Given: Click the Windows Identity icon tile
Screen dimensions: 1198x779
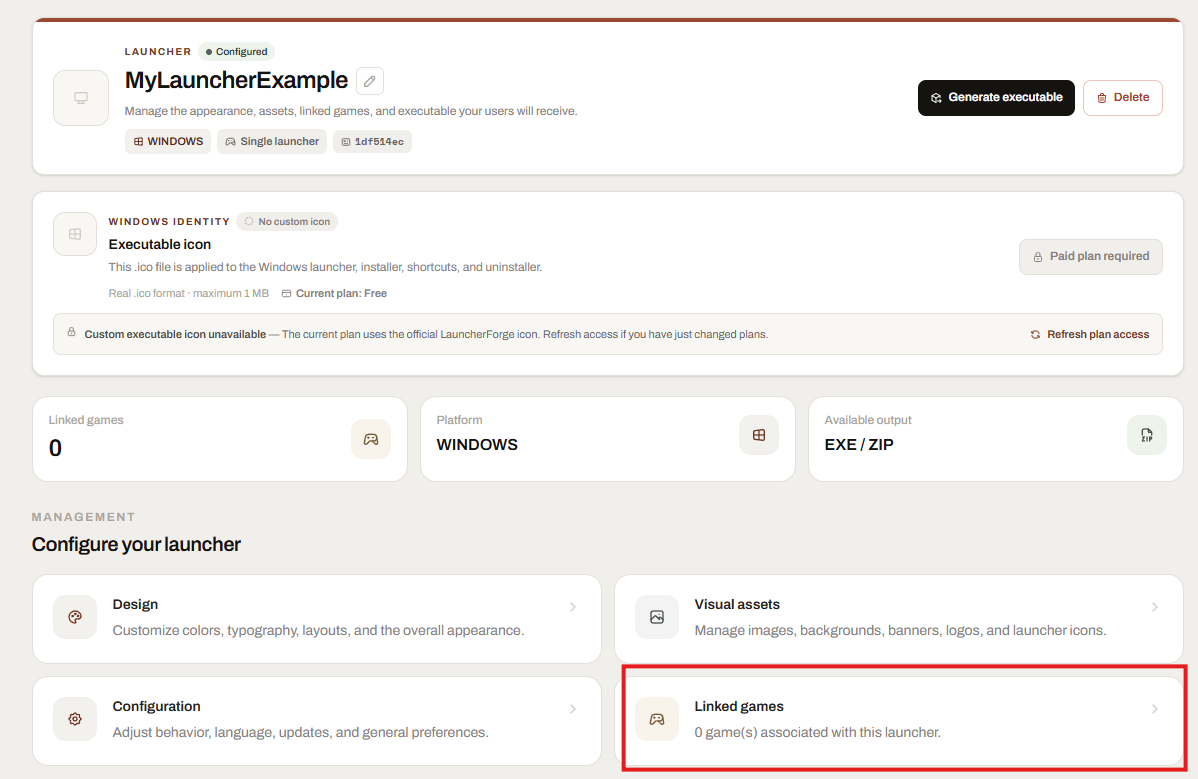Looking at the screenshot, I should pyautogui.click(x=75, y=234).
